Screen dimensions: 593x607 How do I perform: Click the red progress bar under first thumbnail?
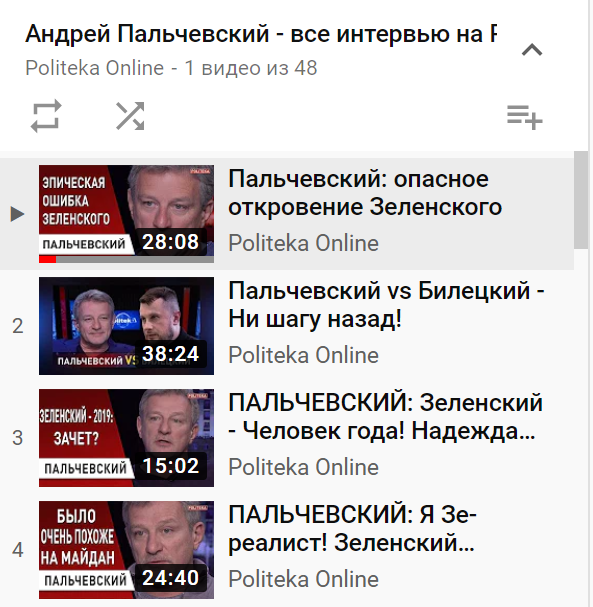tap(48, 259)
